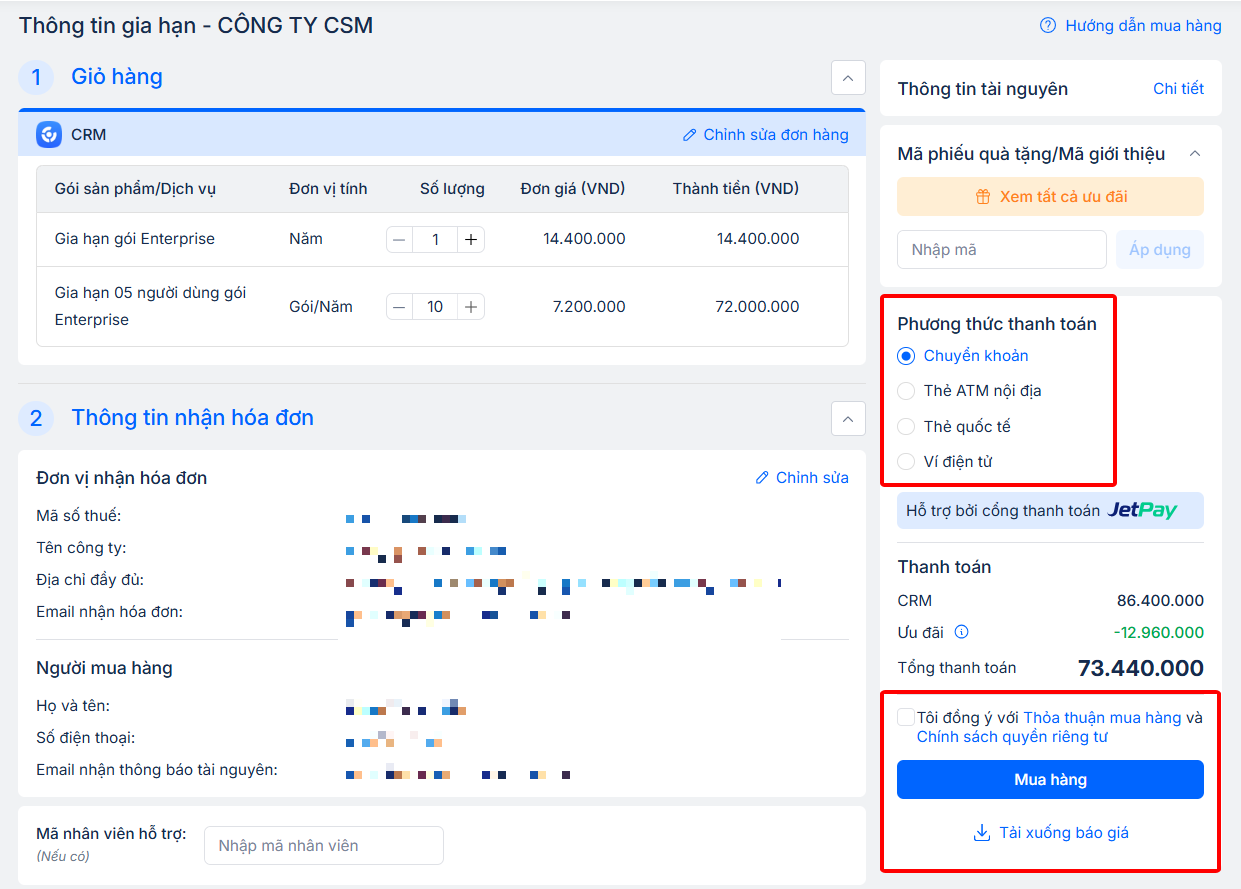Click the download icon for Tải xuống báo giá
Viewport: 1241px width, 889px height.
(x=981, y=833)
